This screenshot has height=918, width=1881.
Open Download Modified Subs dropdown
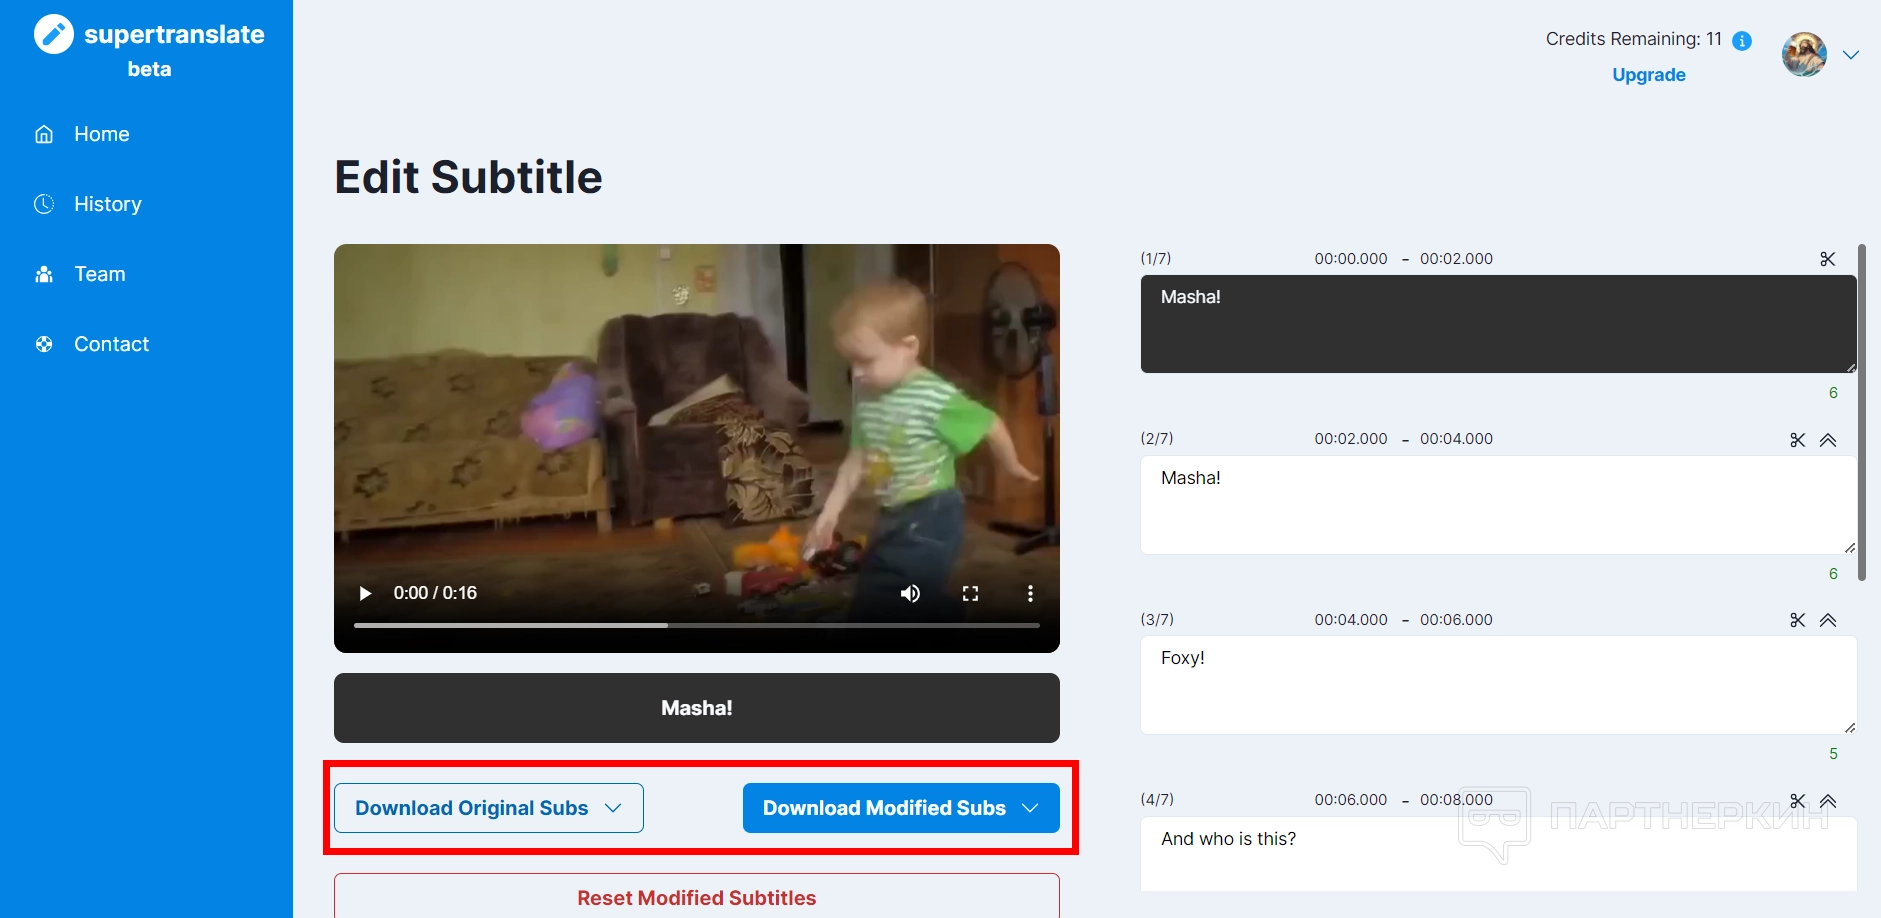tap(901, 808)
